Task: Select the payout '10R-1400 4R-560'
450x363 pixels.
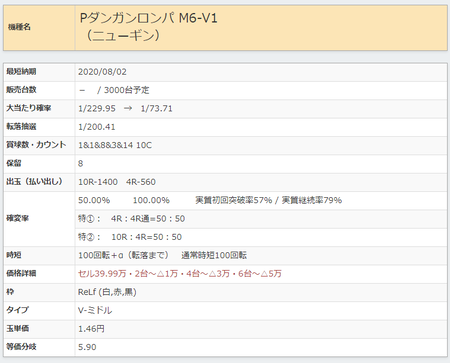Action: 117,182
